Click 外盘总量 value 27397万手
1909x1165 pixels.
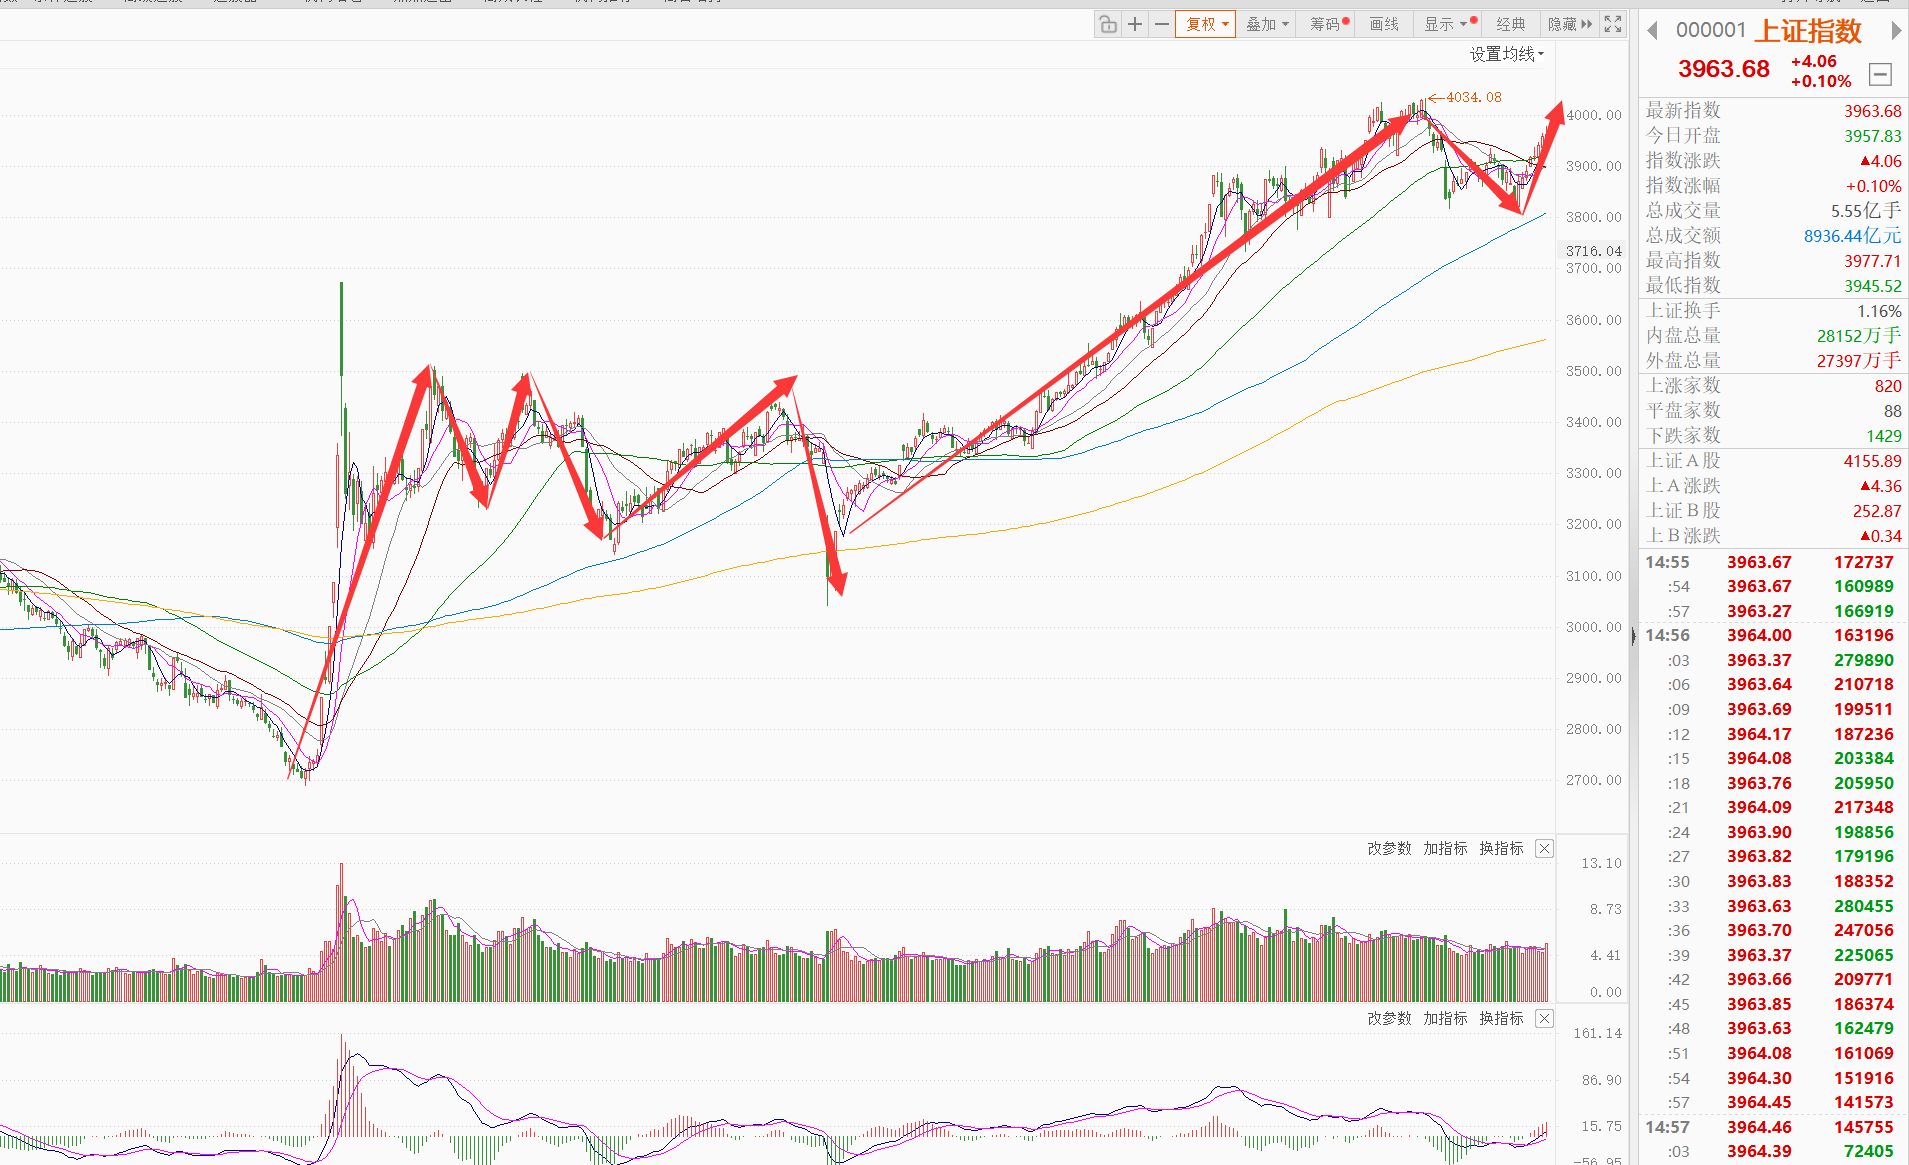point(1859,361)
